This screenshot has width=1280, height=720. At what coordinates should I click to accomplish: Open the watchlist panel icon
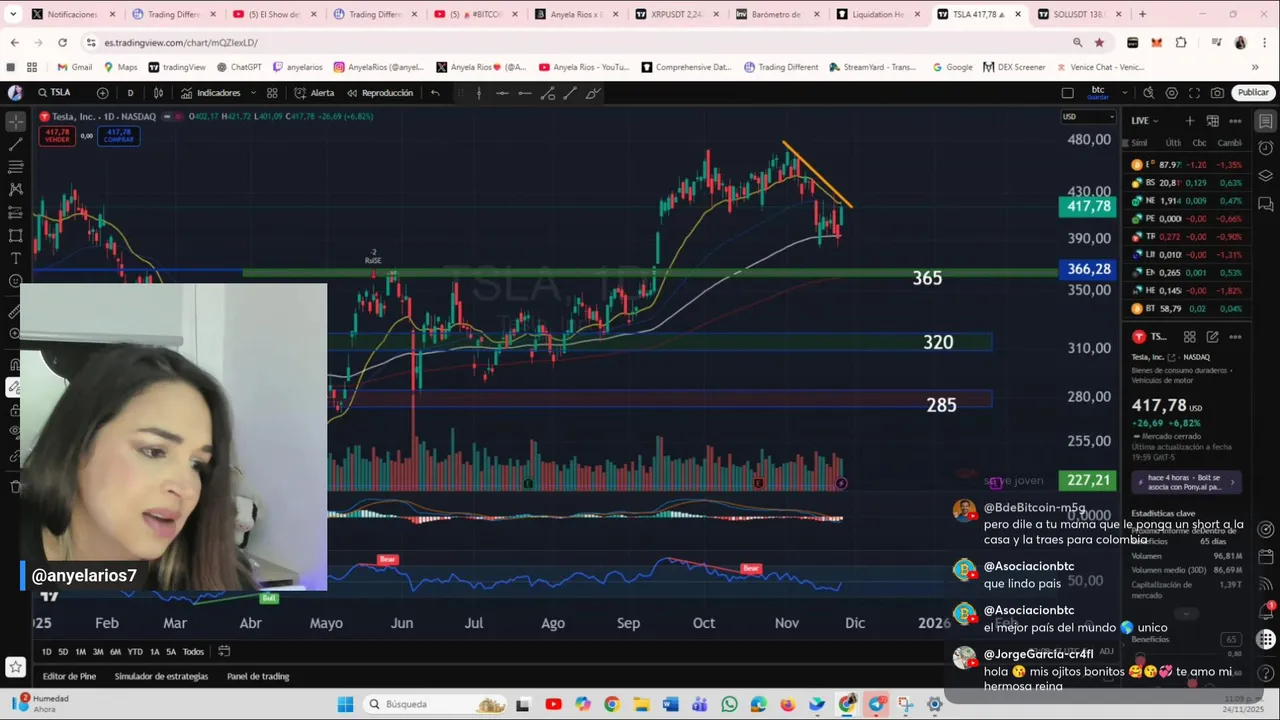click(1266, 121)
